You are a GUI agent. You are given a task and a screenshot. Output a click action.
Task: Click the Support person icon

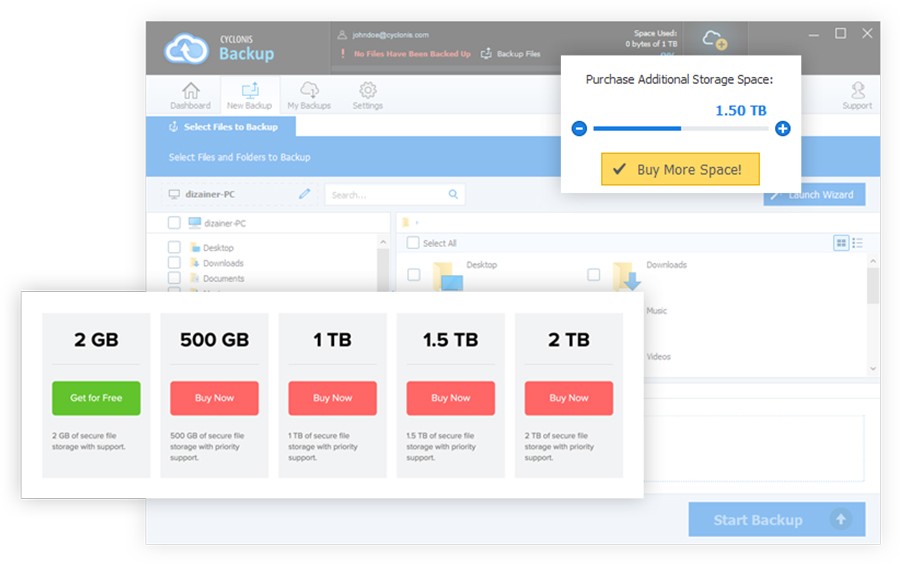click(857, 91)
